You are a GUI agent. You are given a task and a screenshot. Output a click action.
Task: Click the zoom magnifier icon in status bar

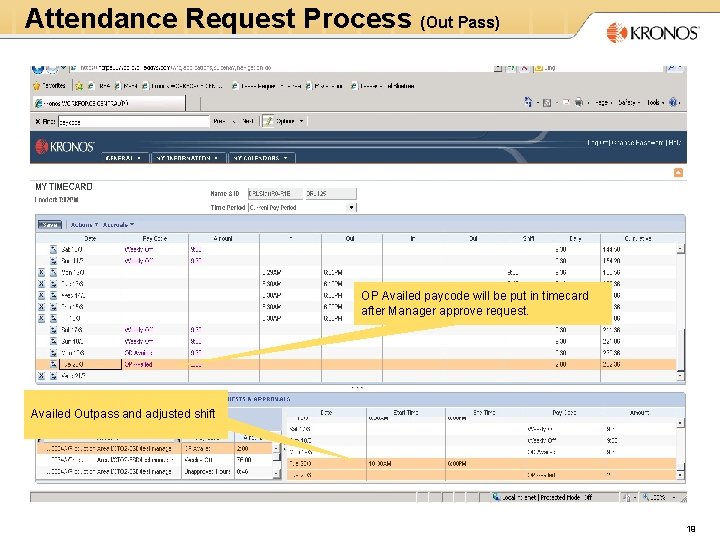(x=646, y=497)
